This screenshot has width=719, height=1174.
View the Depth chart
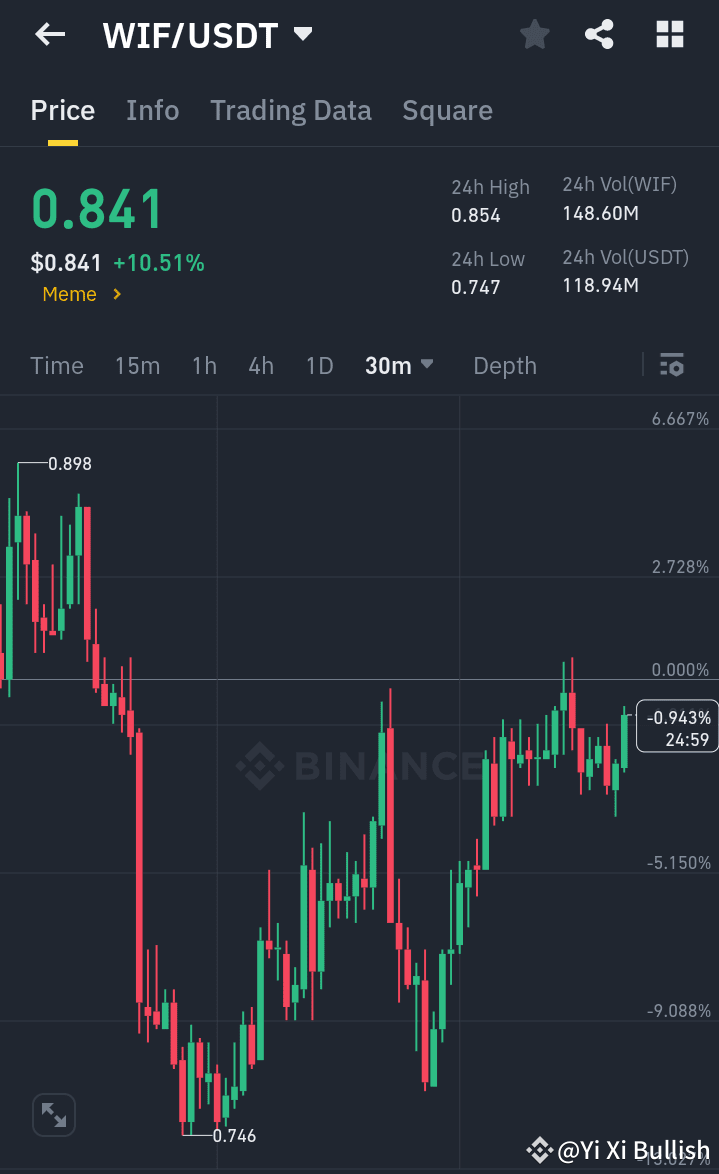point(504,366)
